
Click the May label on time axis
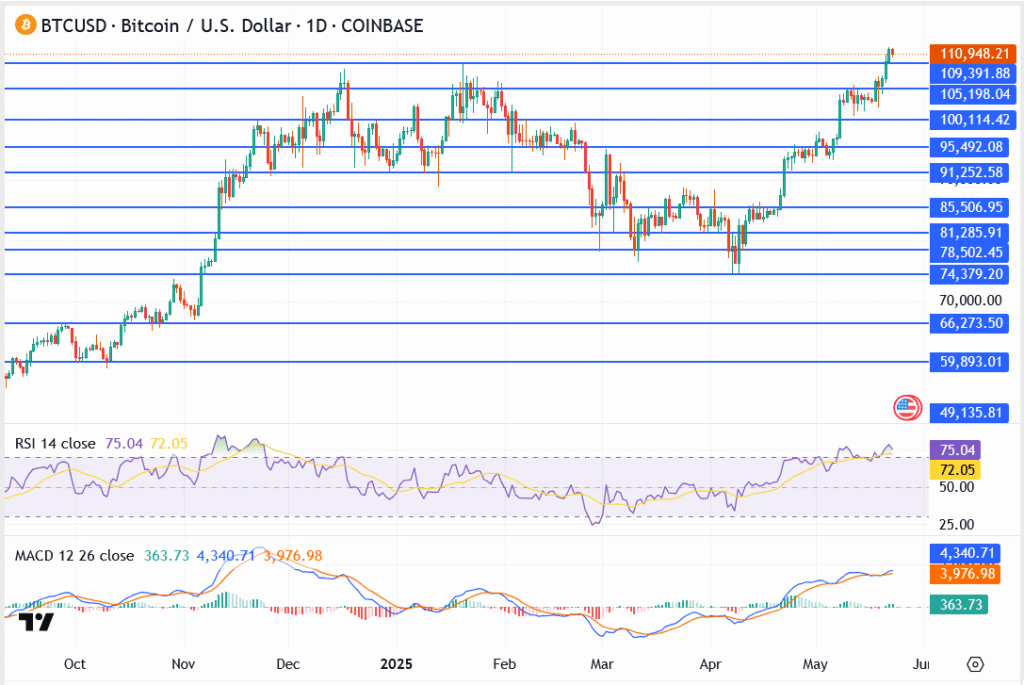[x=816, y=664]
